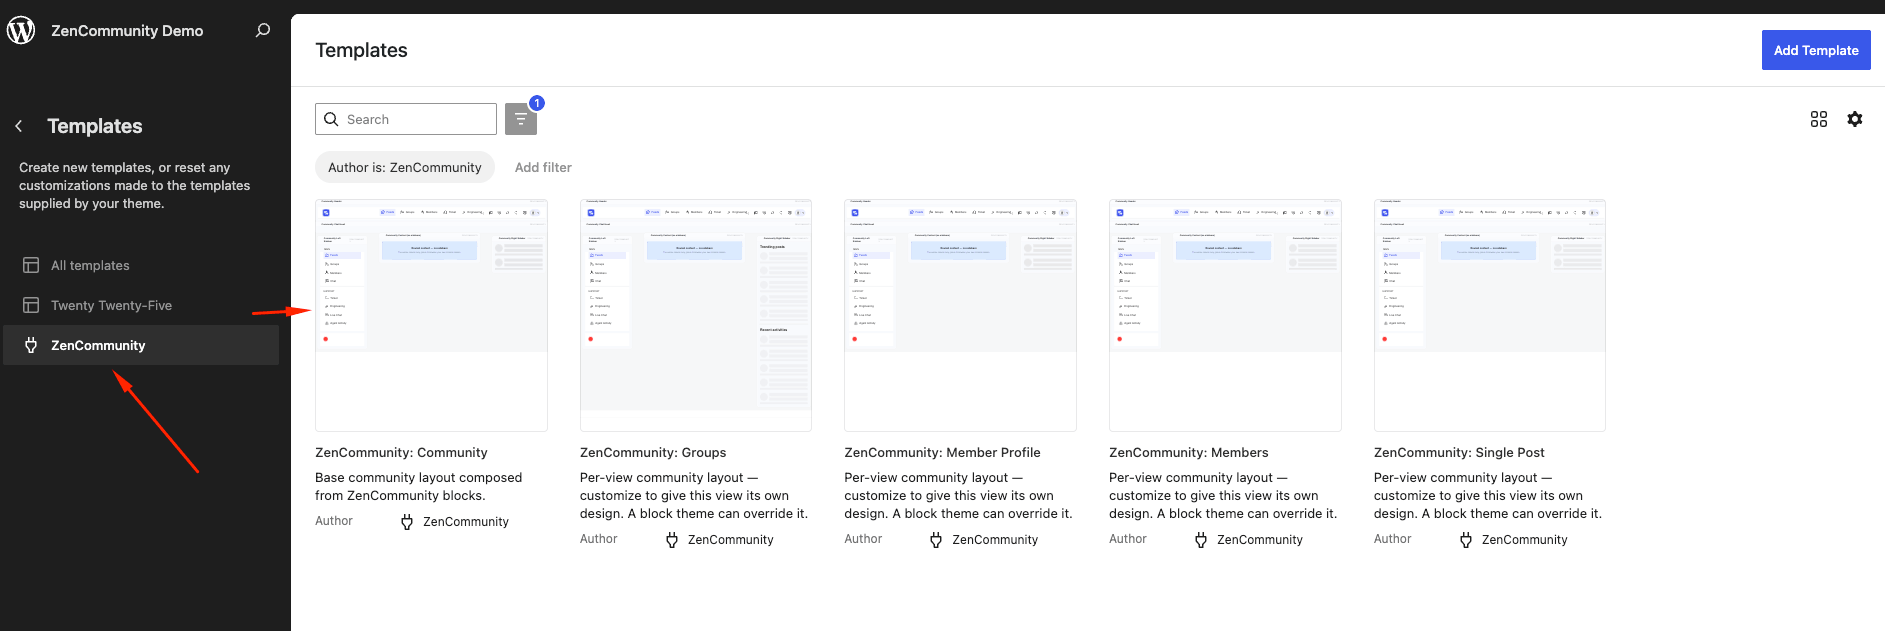Select ZenCommunity in sidebar
The width and height of the screenshot is (1885, 631).
tap(141, 345)
